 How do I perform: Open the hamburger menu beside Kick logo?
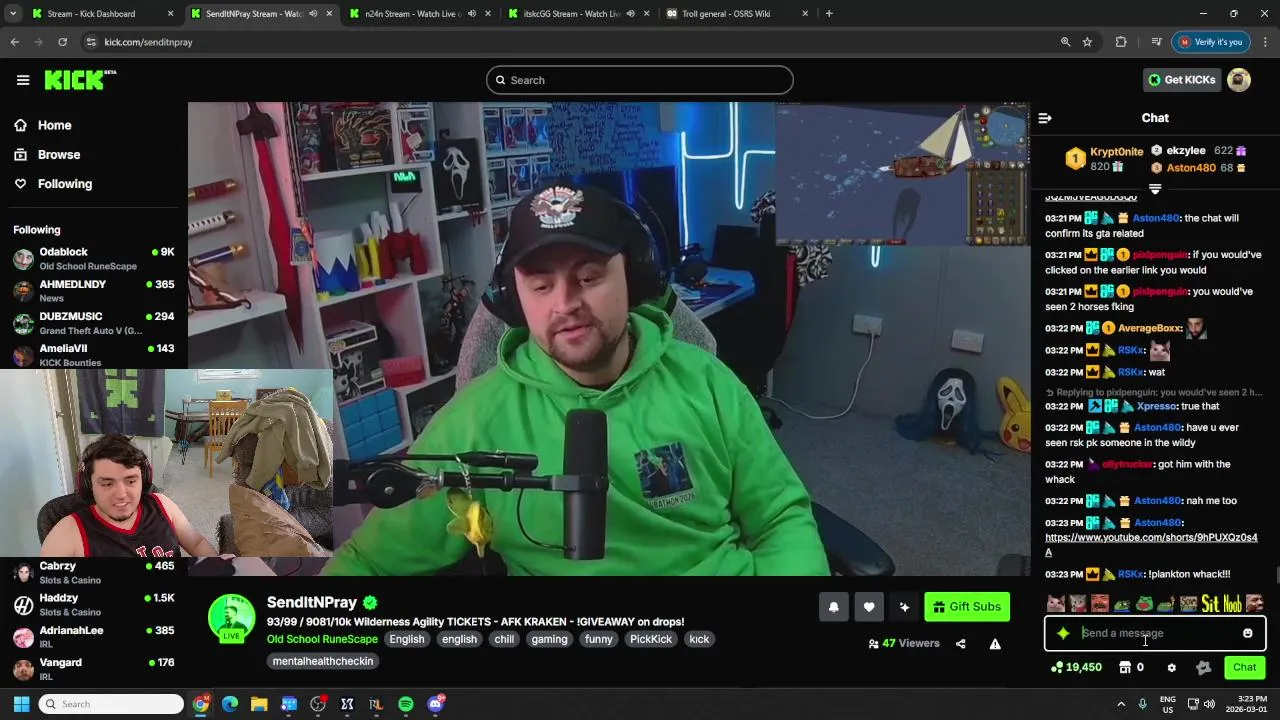click(x=23, y=80)
